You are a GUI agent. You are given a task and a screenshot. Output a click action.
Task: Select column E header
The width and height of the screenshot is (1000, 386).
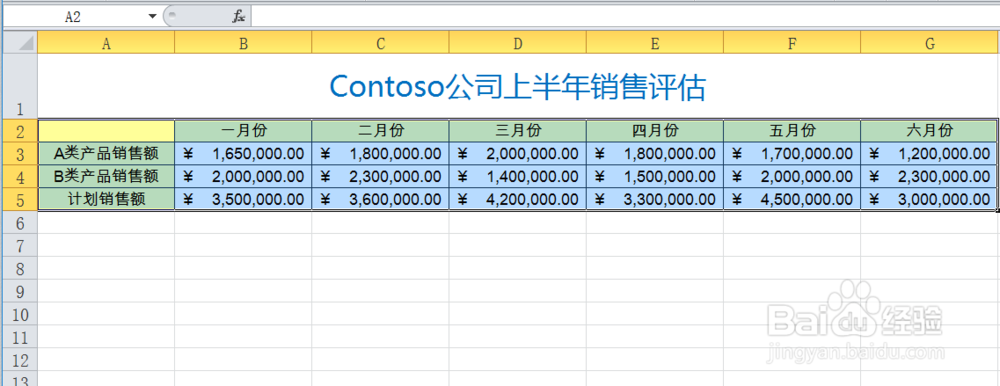tap(654, 43)
